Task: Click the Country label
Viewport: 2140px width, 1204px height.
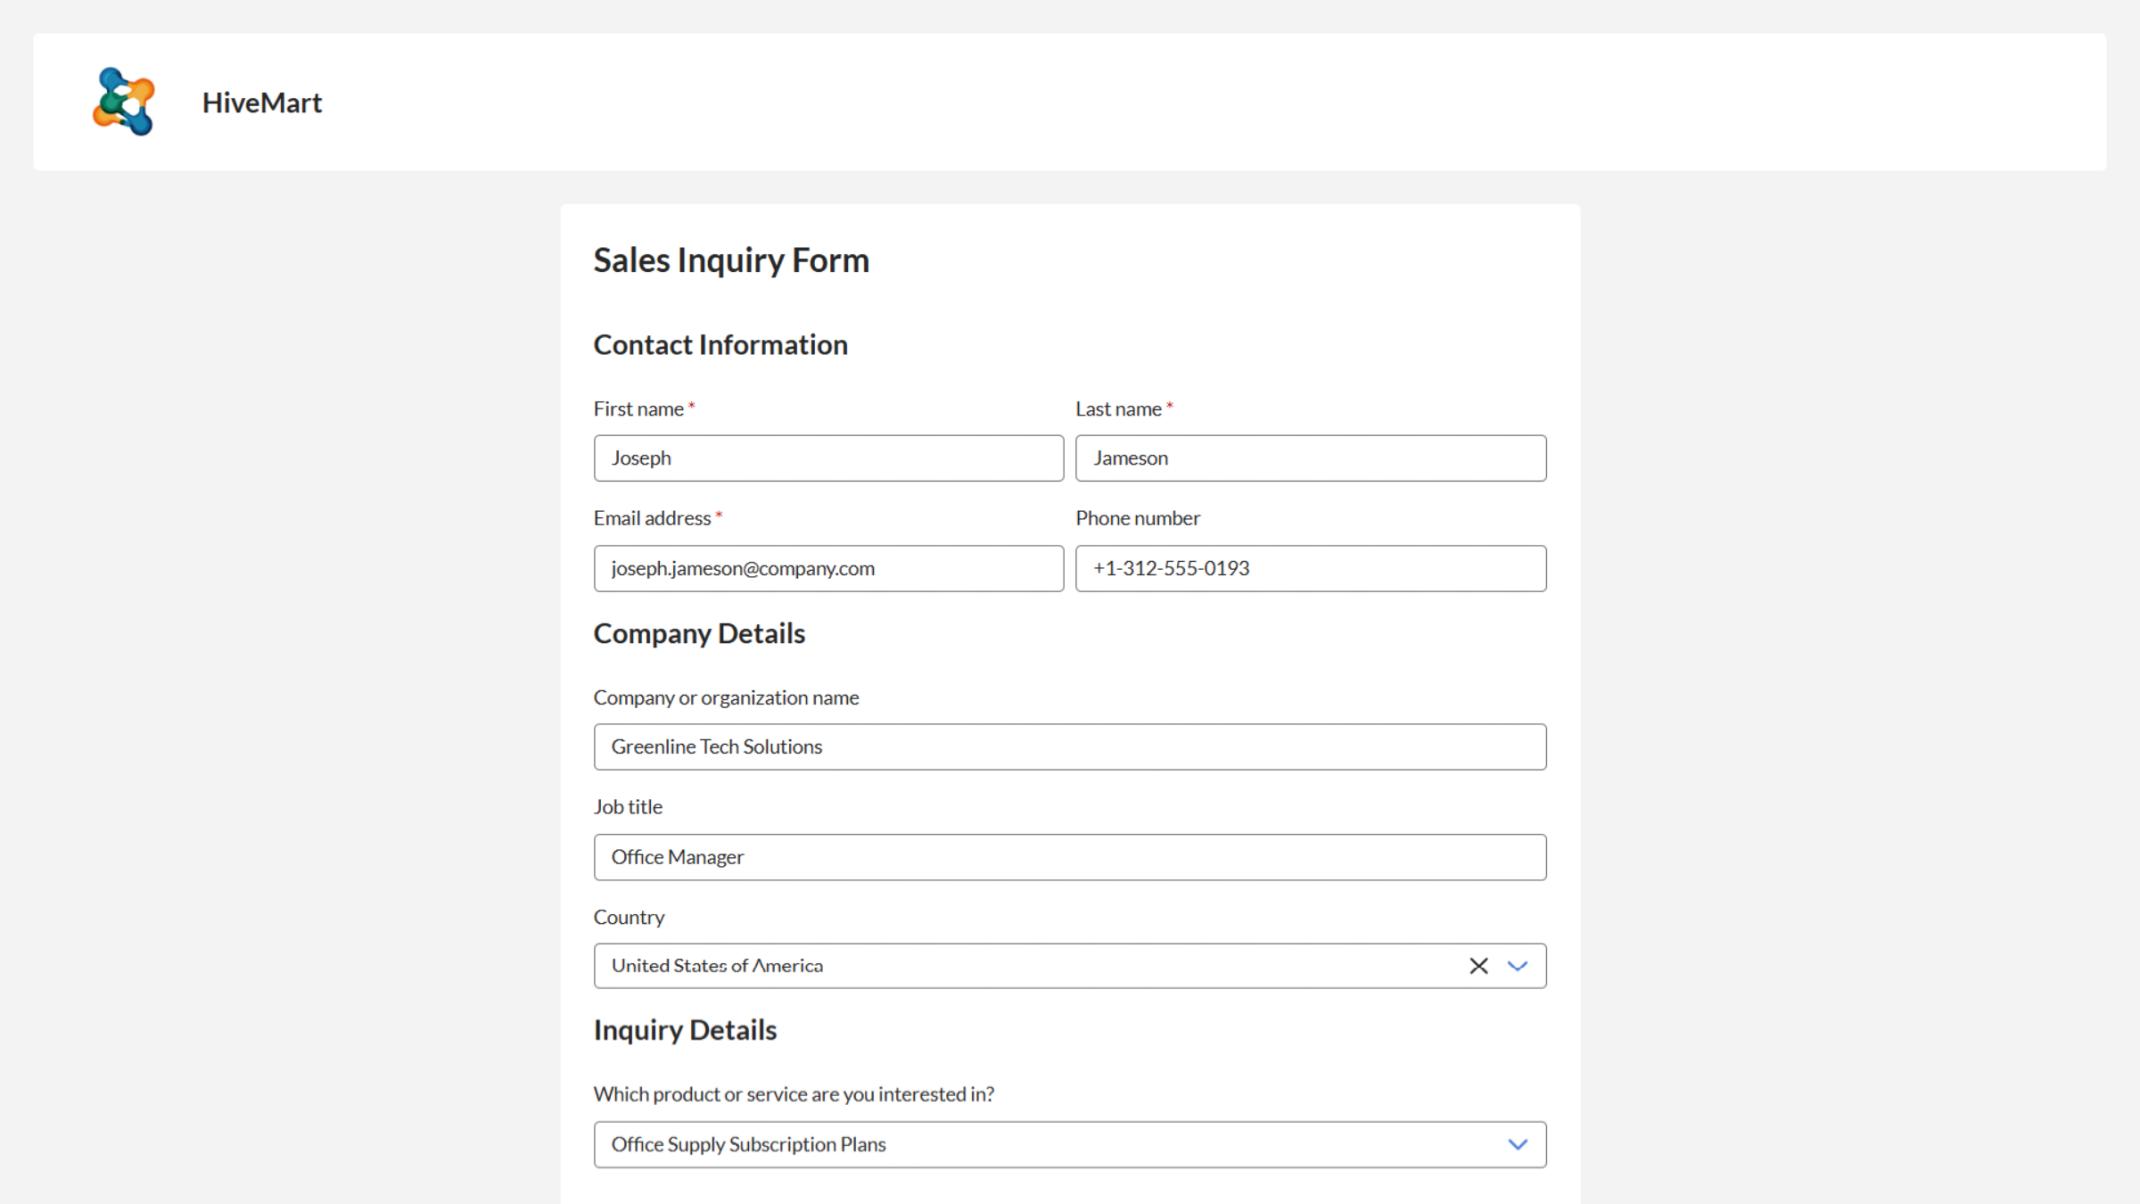Action: pos(629,917)
